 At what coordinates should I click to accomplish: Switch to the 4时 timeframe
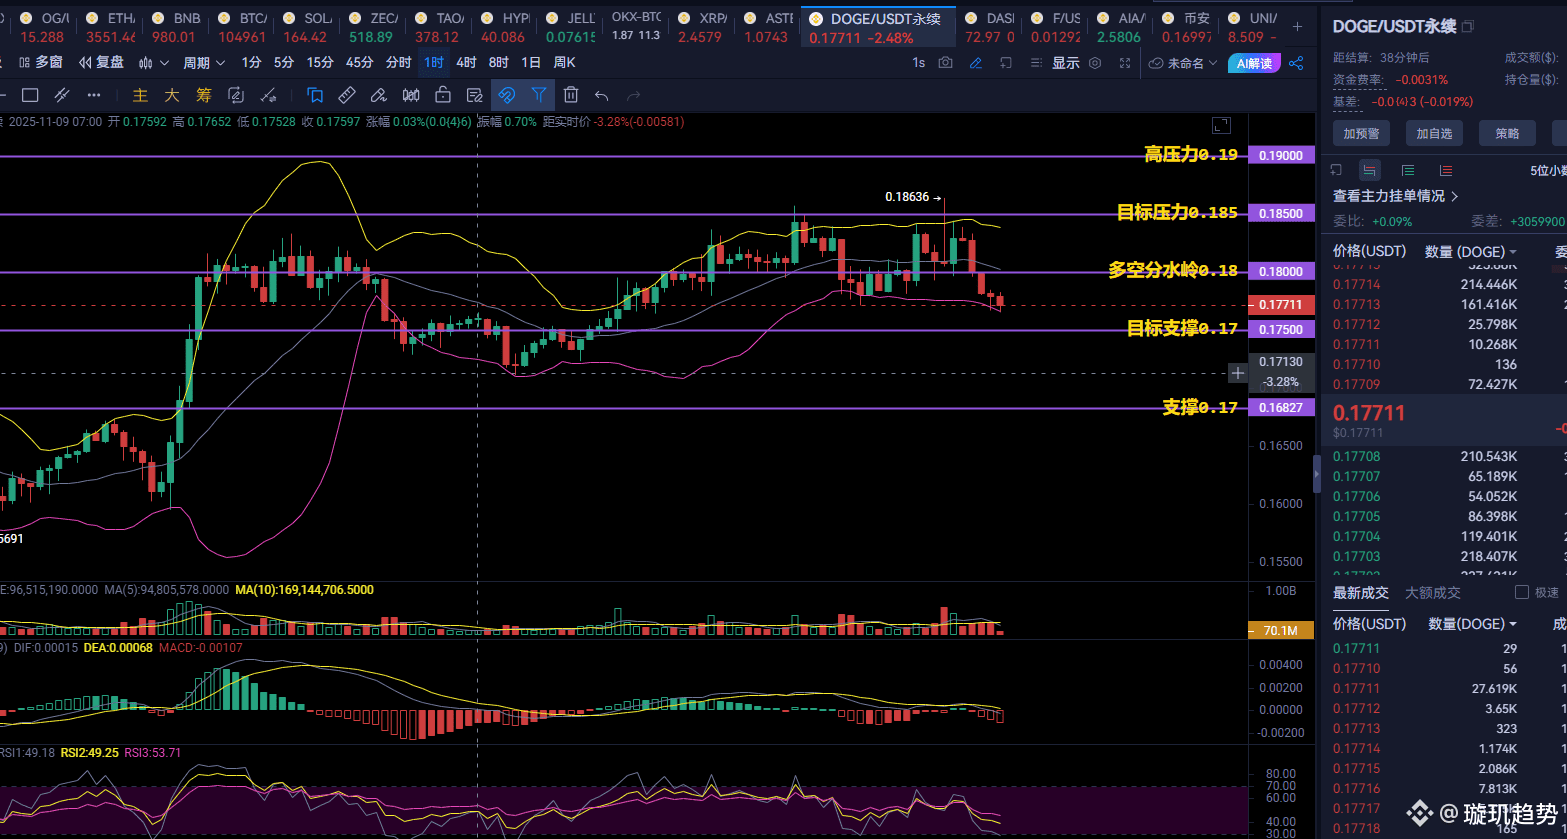[x=466, y=63]
